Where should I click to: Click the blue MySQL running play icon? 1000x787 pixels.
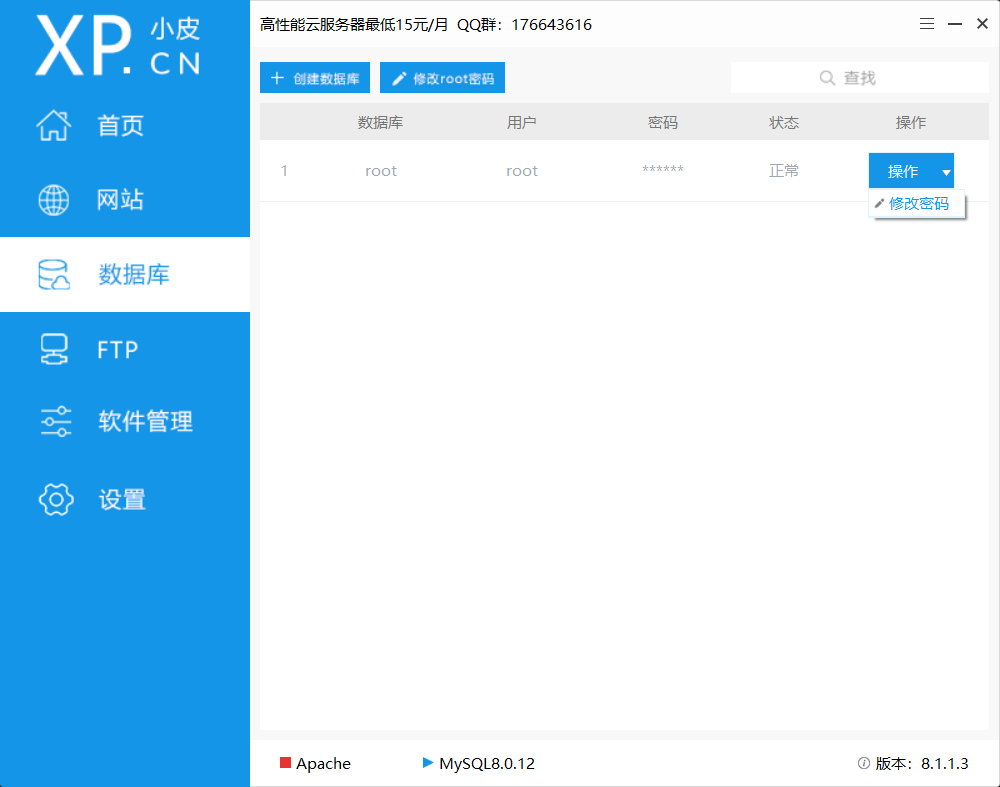tap(428, 762)
